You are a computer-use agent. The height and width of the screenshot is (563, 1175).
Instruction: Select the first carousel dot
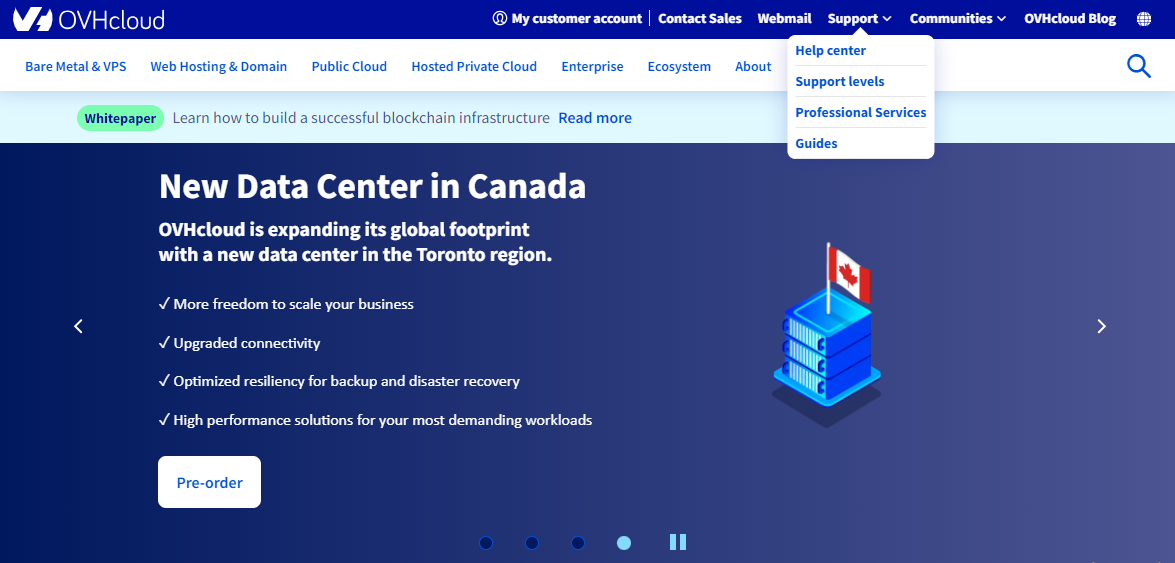(486, 543)
